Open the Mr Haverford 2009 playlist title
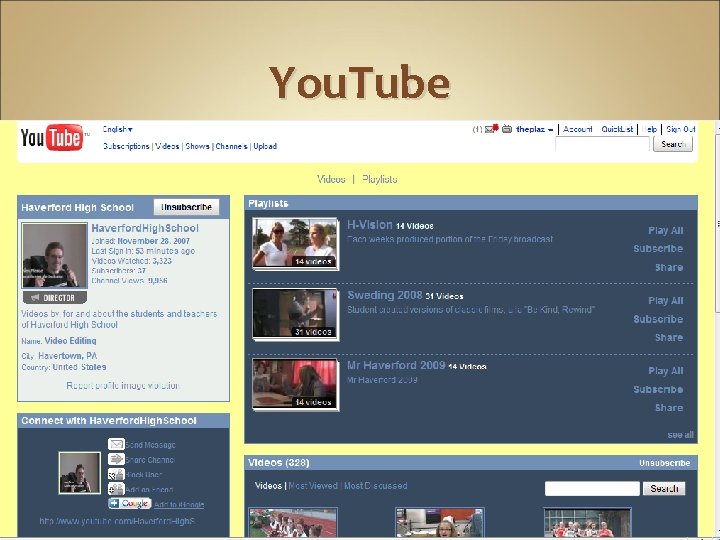 pyautogui.click(x=396, y=366)
